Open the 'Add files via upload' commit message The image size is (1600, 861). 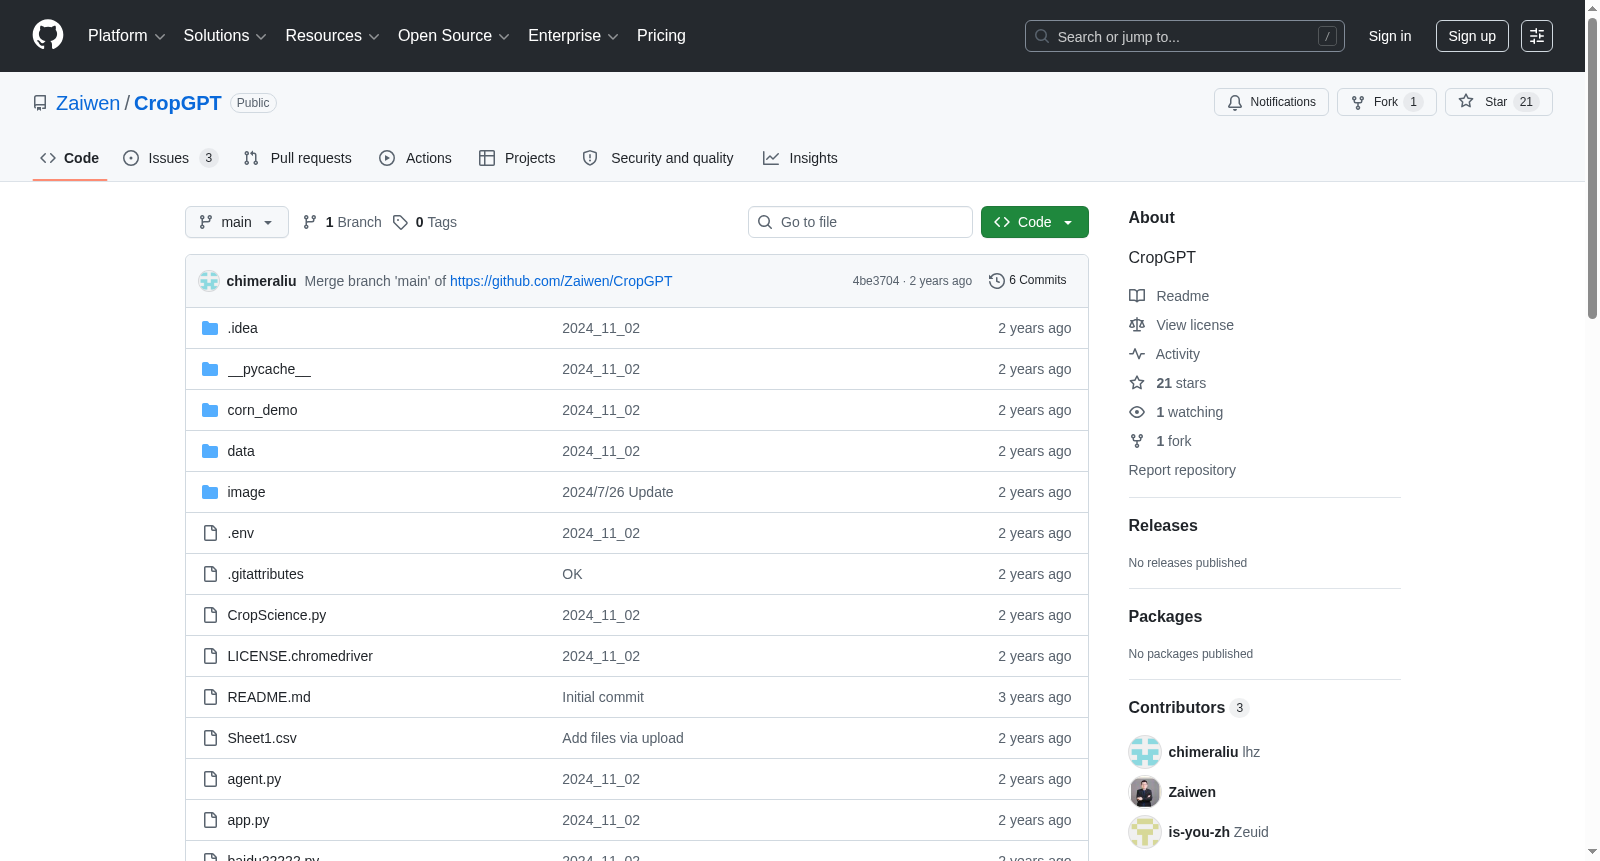(623, 738)
